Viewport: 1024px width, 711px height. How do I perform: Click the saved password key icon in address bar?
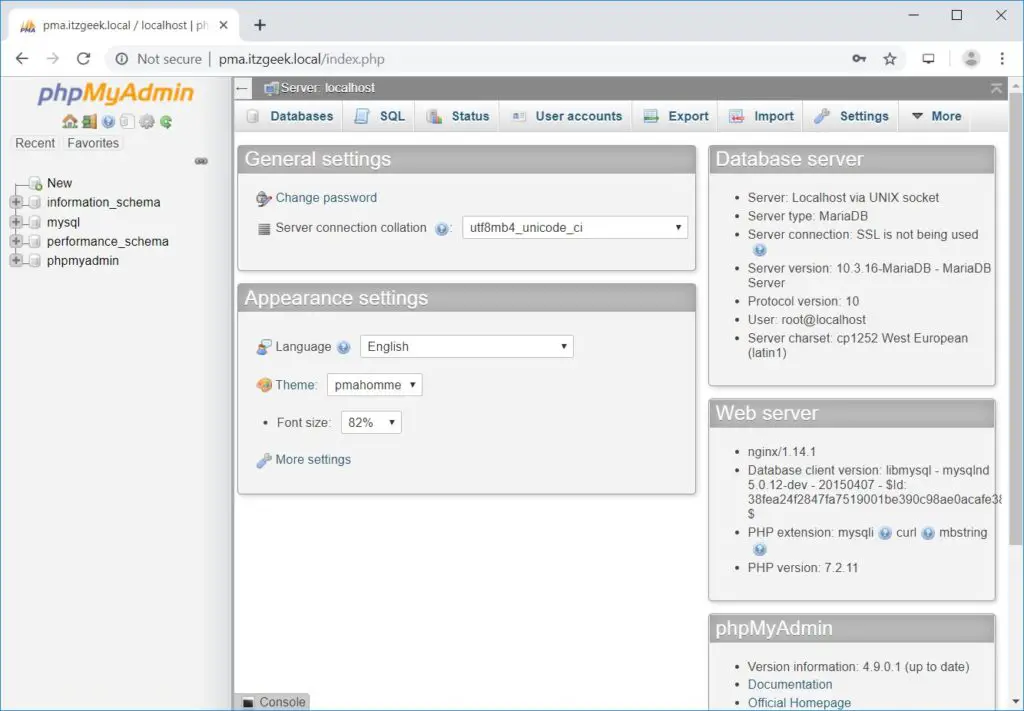tap(859, 59)
